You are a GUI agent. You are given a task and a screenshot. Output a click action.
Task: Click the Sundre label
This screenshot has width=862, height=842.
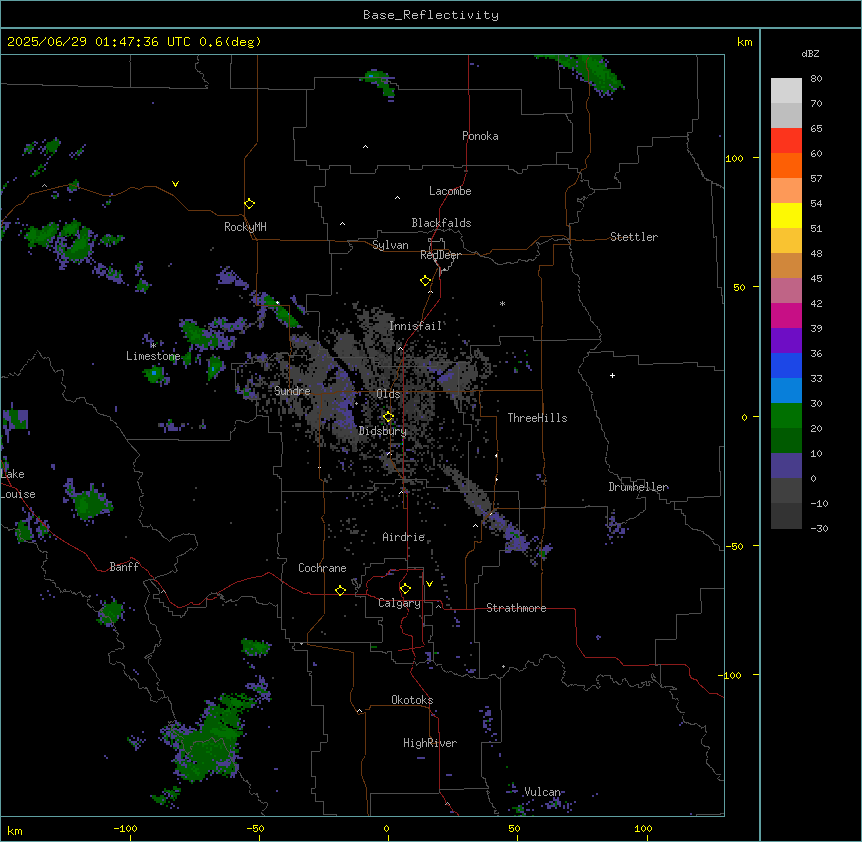[292, 391]
